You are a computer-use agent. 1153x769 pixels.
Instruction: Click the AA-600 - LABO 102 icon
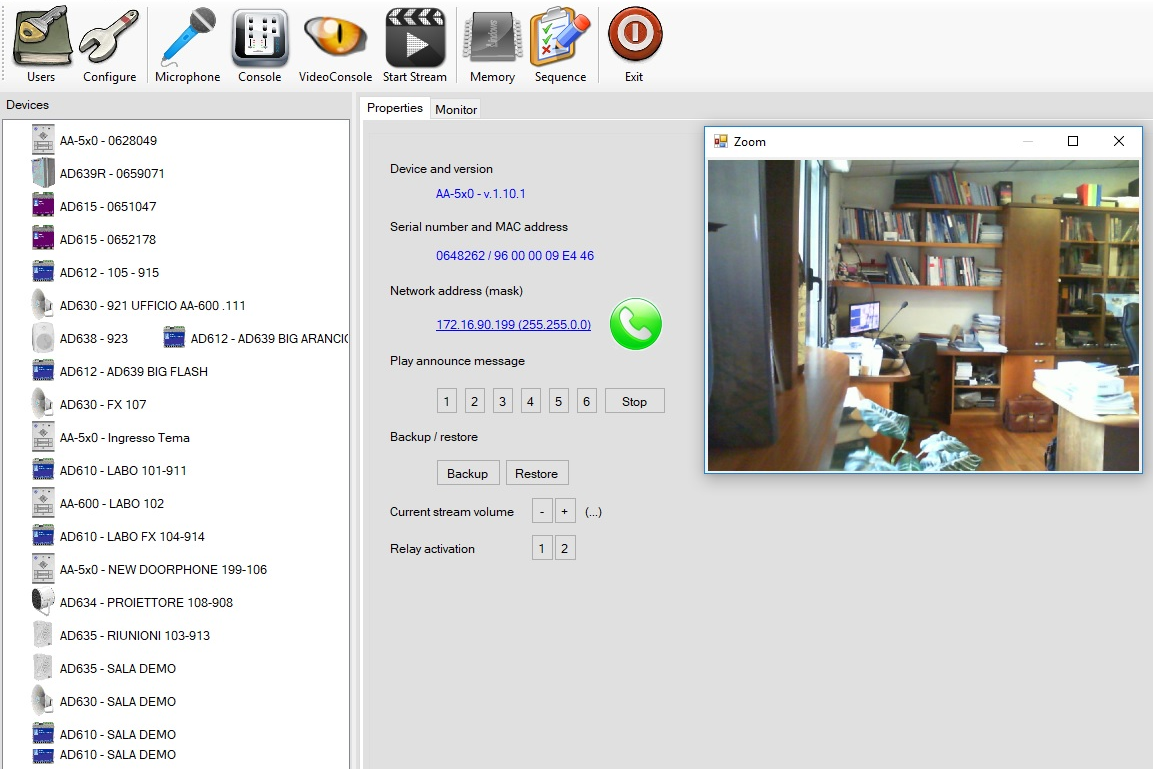(x=43, y=503)
